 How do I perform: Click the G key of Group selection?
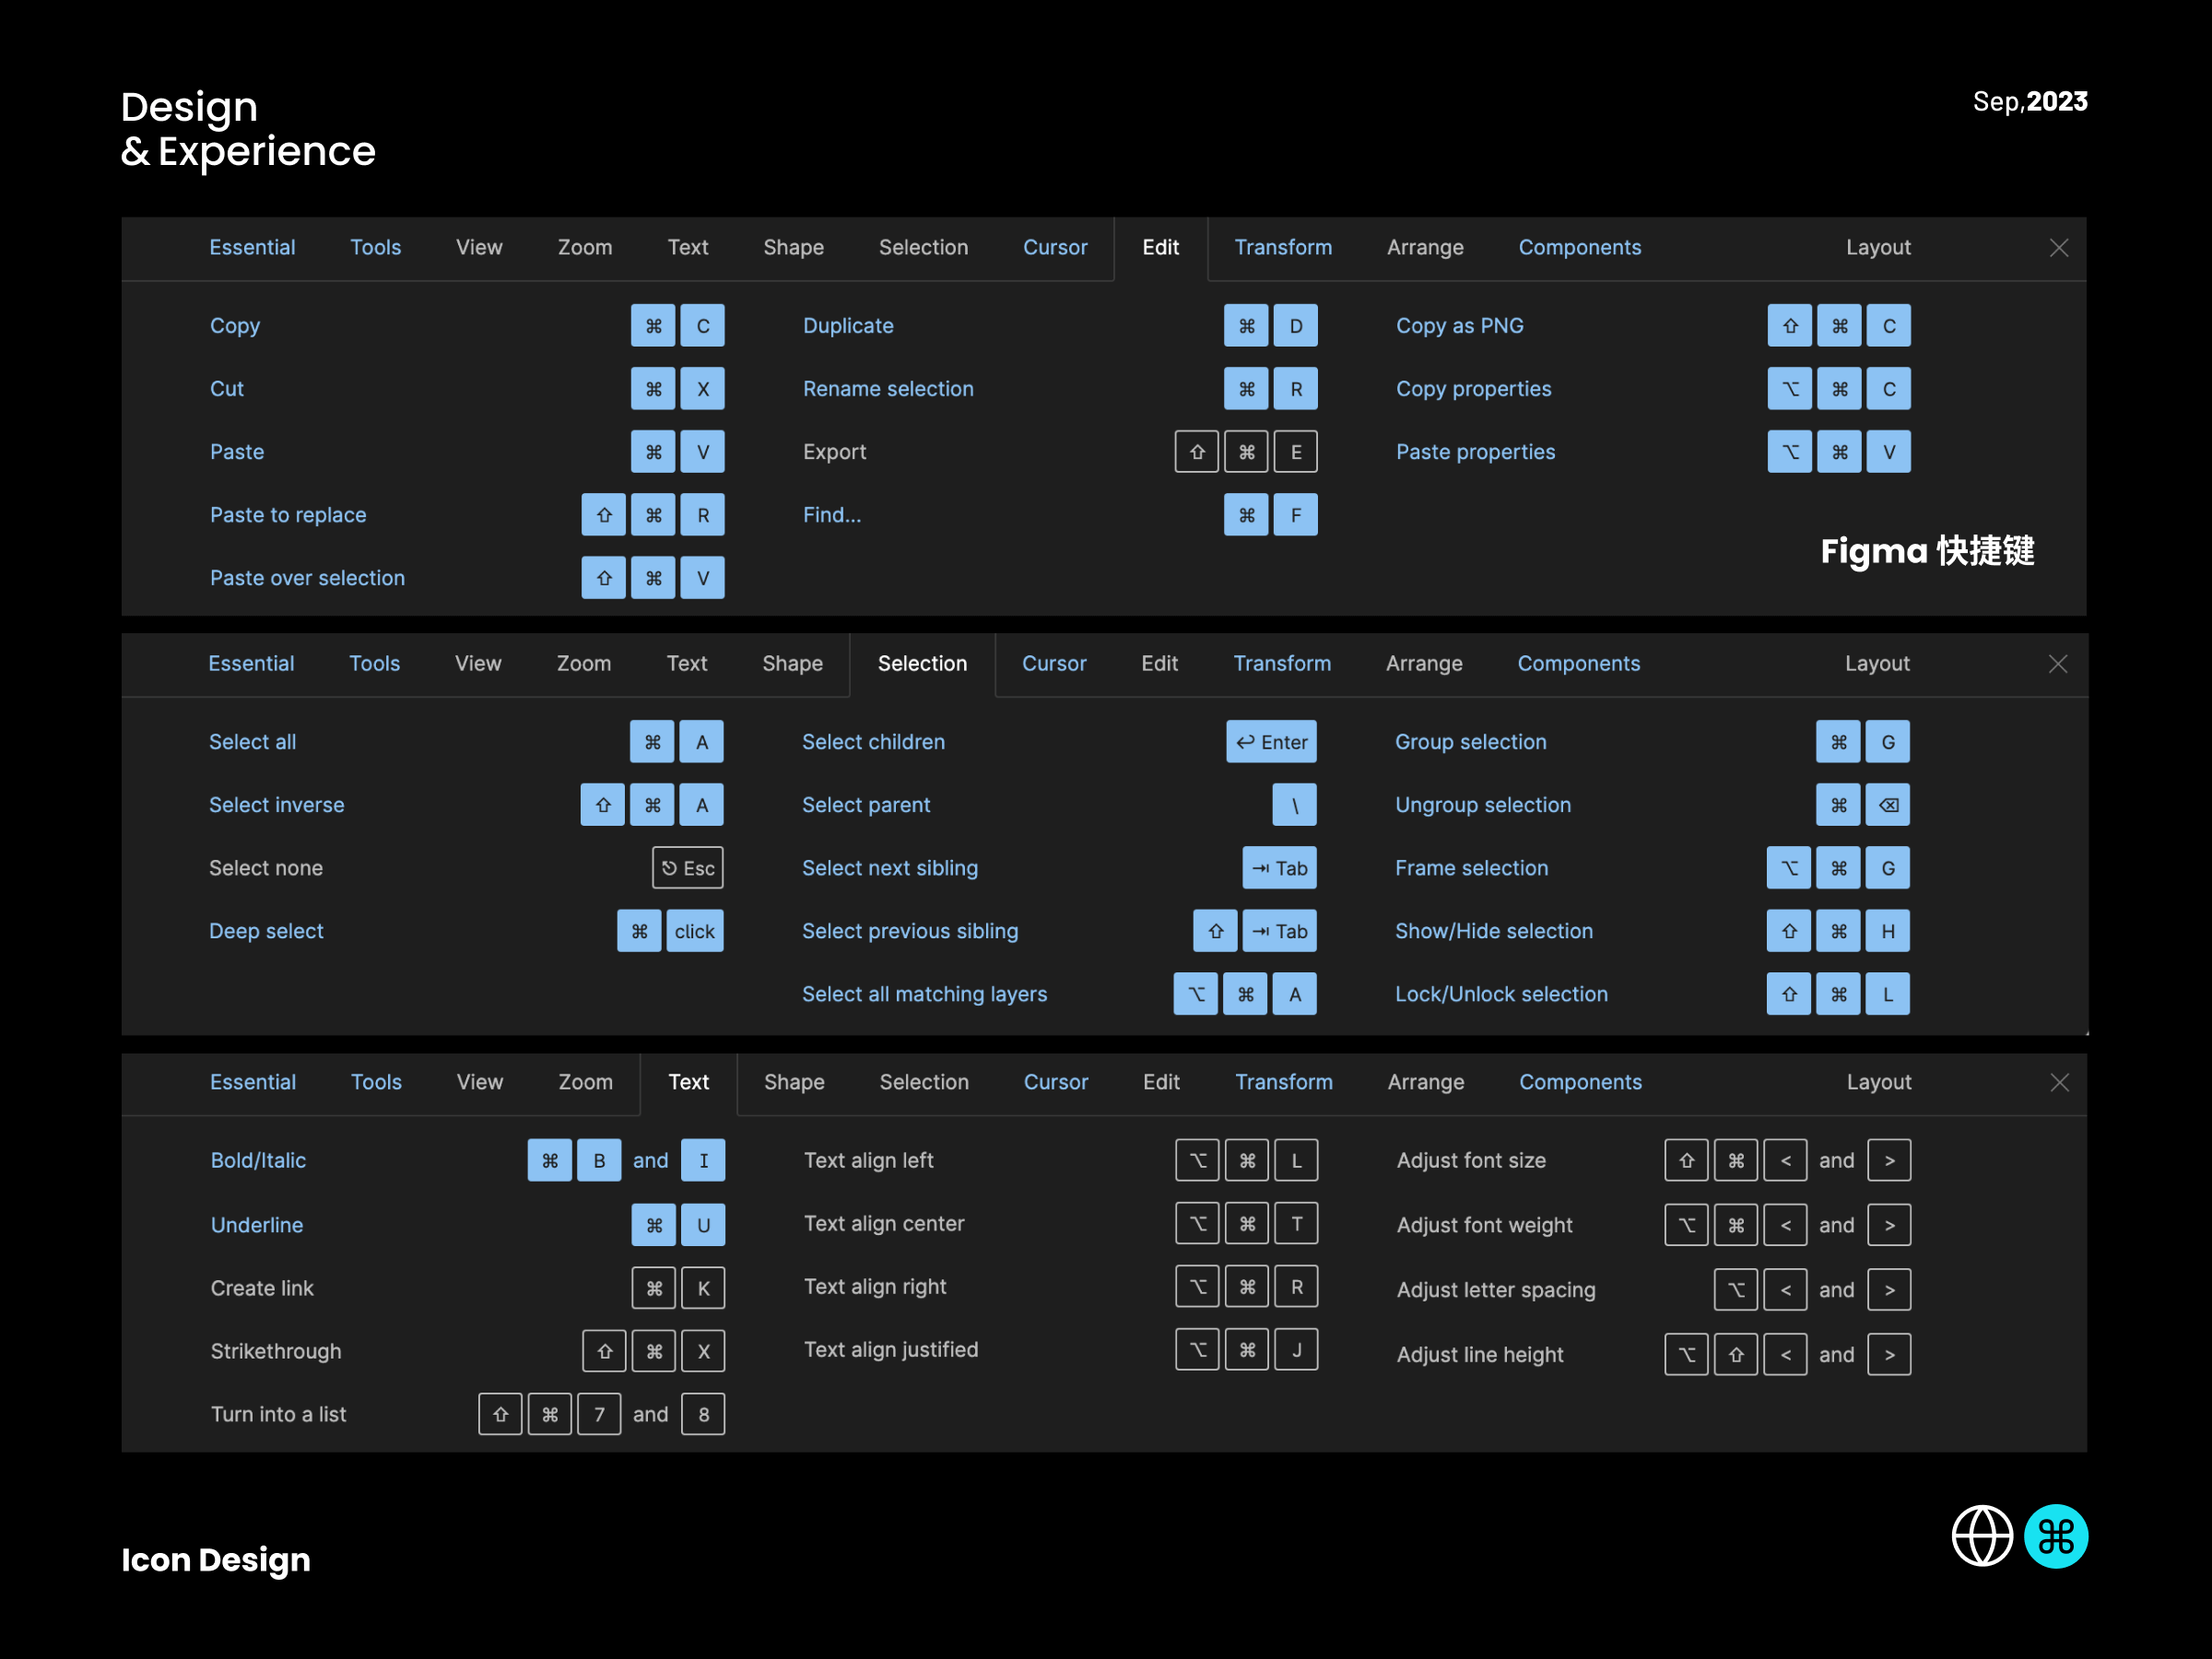[1887, 742]
